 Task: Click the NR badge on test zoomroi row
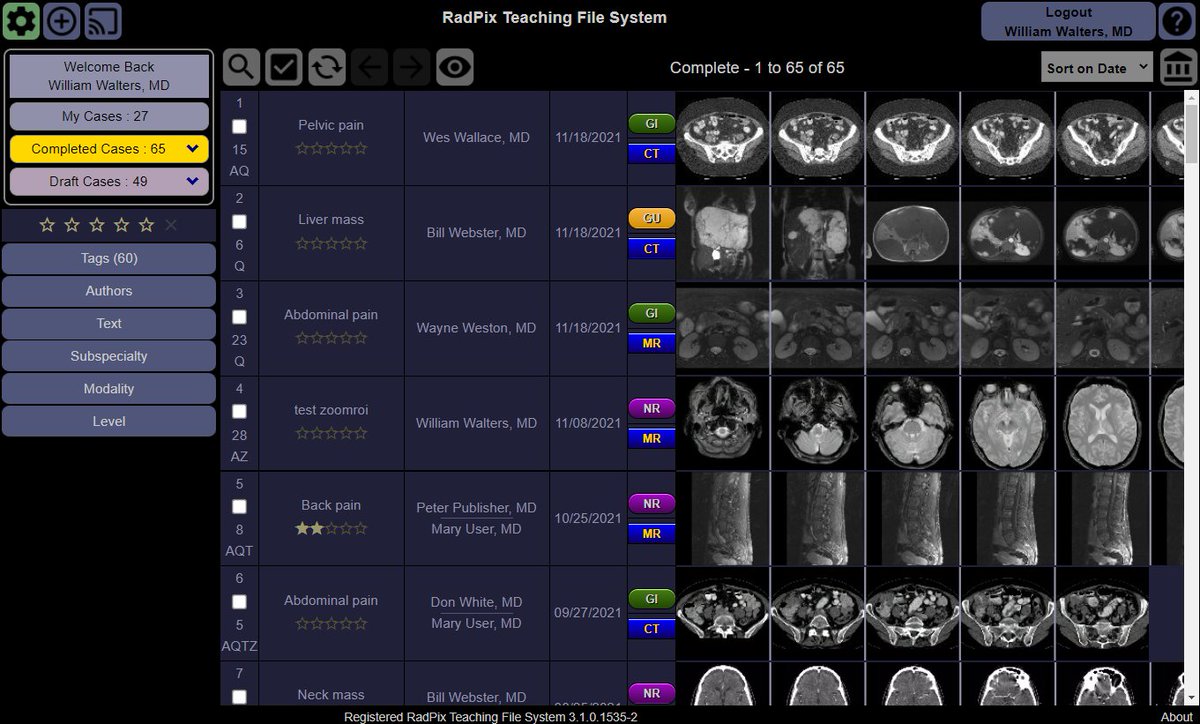point(652,408)
